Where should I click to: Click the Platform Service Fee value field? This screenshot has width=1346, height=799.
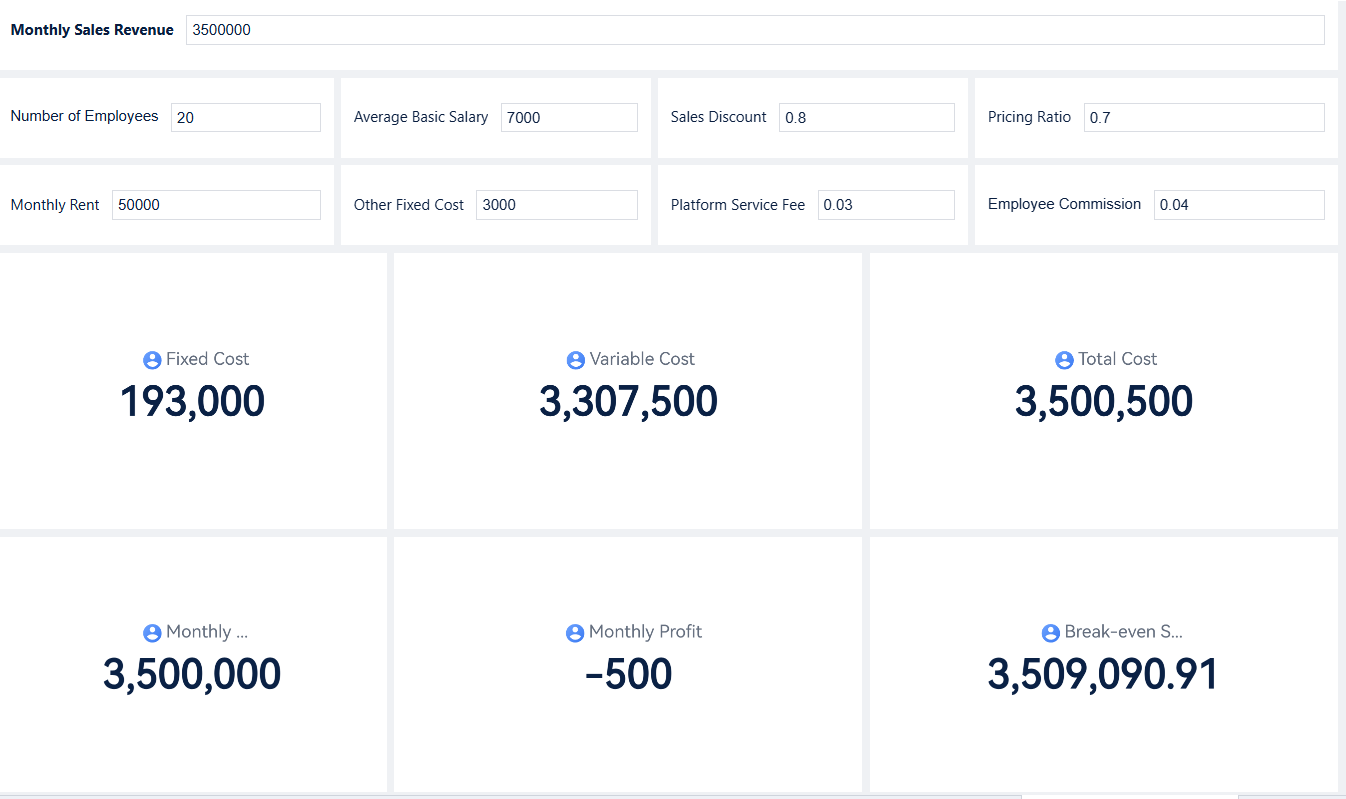click(886, 205)
